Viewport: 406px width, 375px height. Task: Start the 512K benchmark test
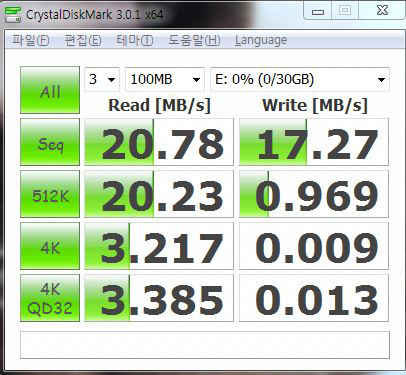[x=50, y=194]
